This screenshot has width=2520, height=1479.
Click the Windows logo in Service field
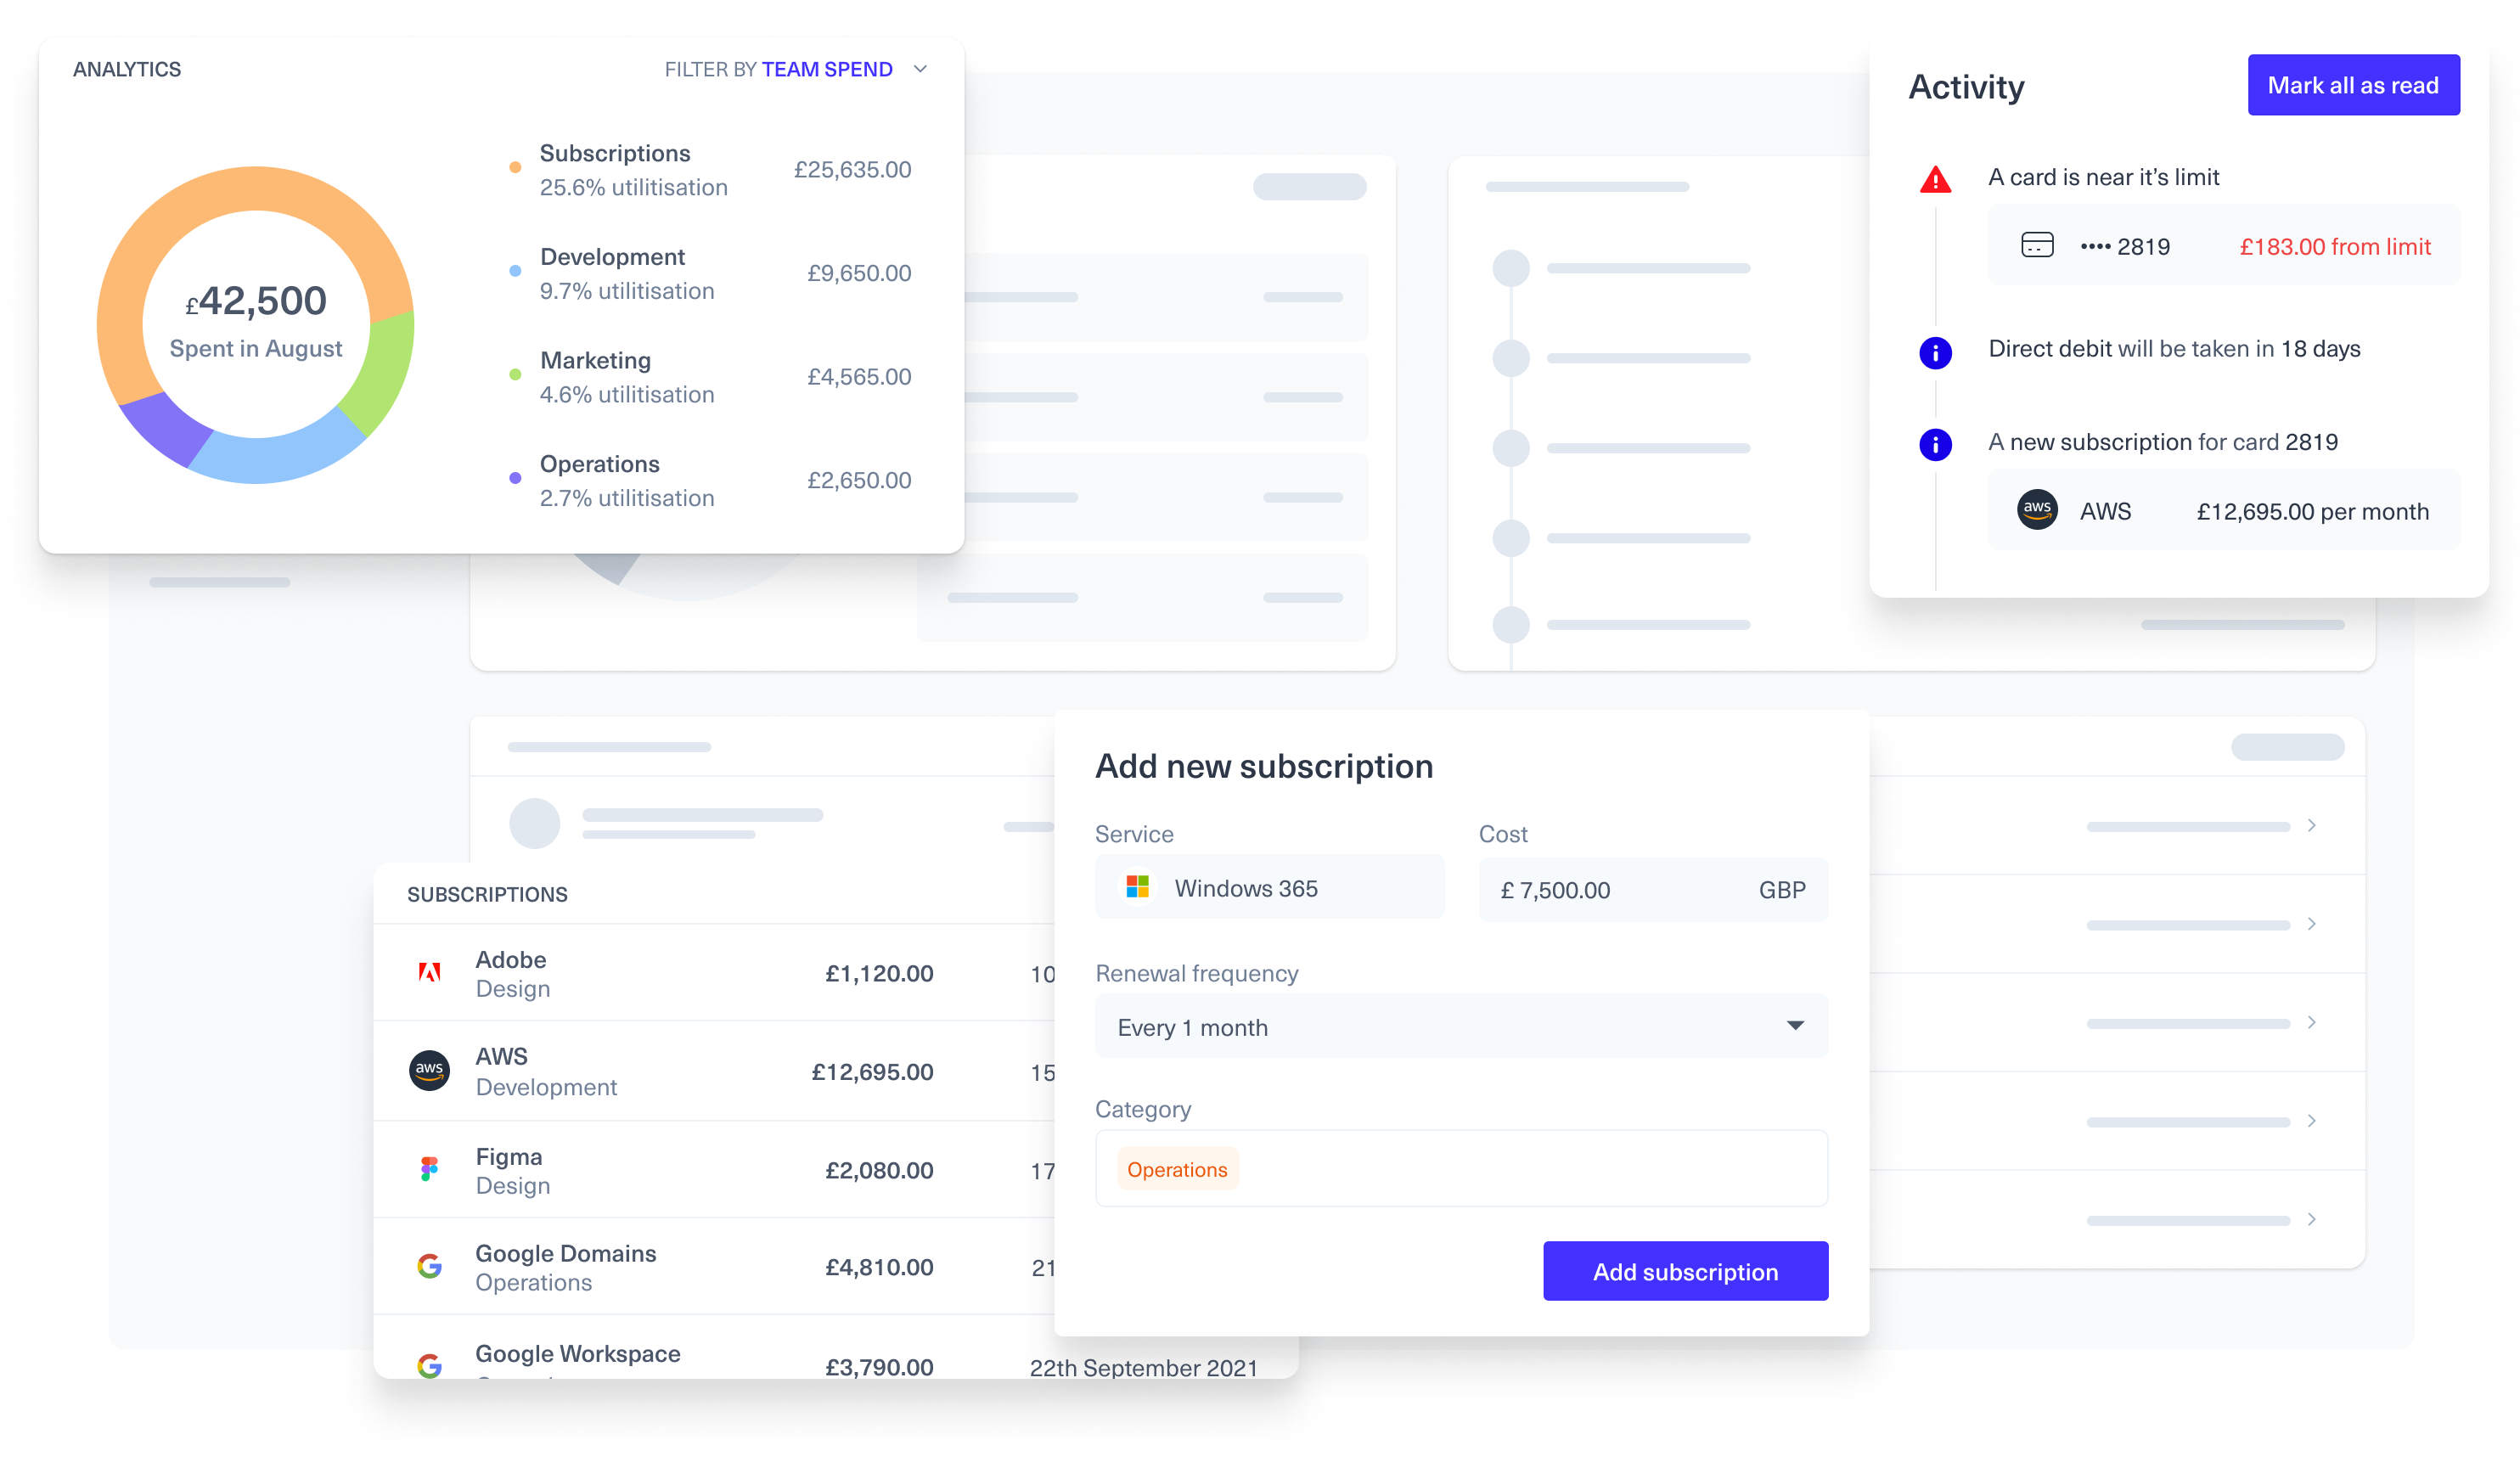1137,887
